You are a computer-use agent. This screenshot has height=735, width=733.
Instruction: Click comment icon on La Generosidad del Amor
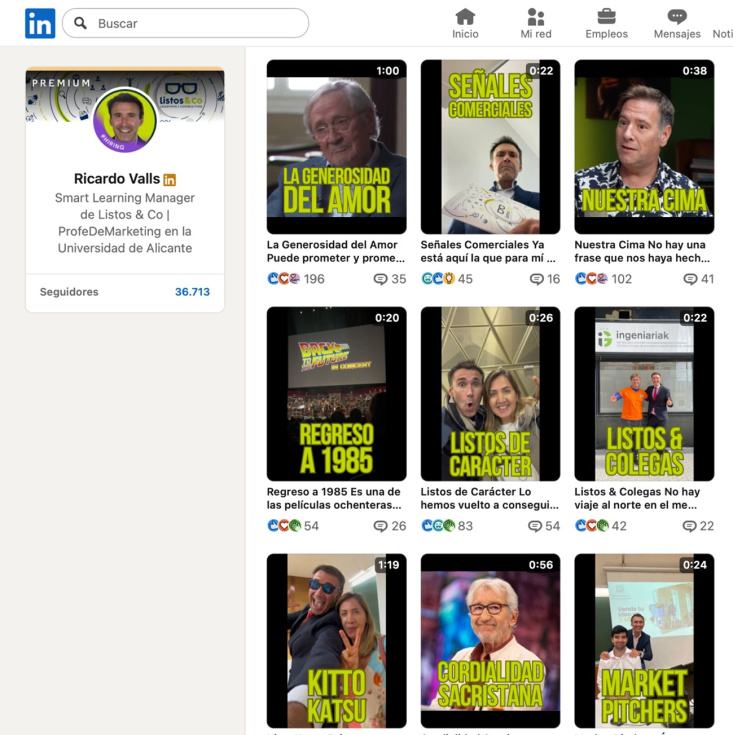(380, 279)
